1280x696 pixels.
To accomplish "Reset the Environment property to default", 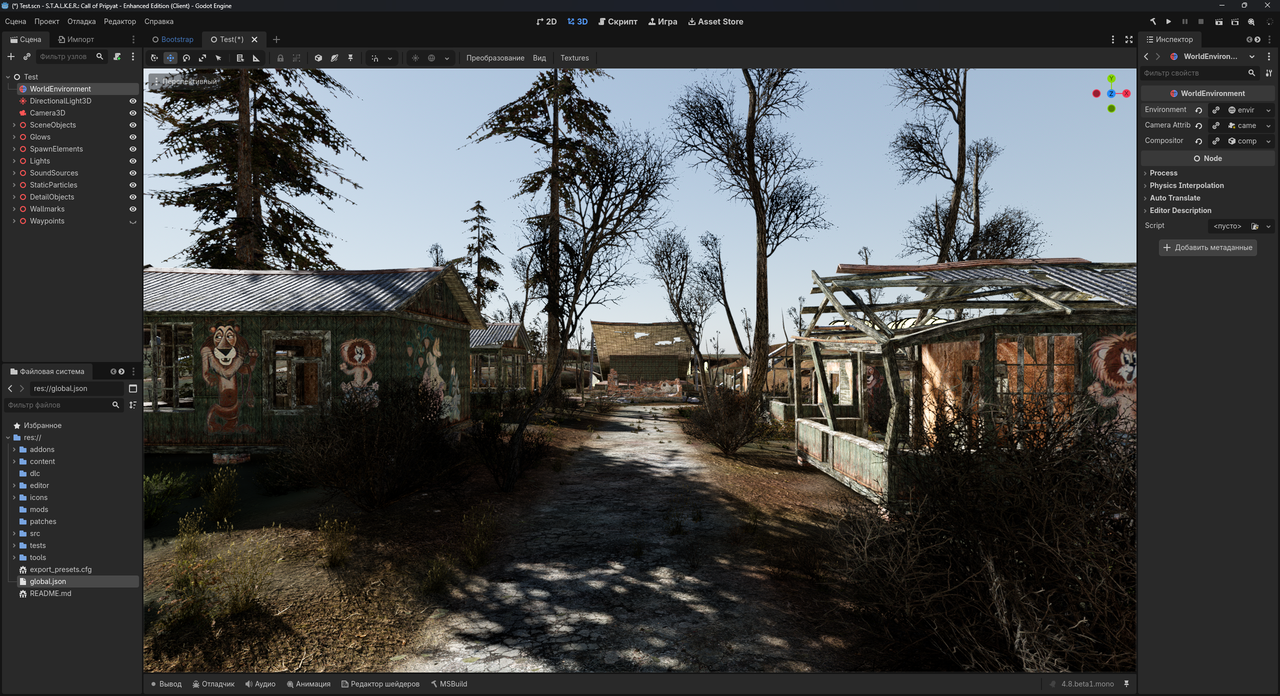I will [1199, 110].
